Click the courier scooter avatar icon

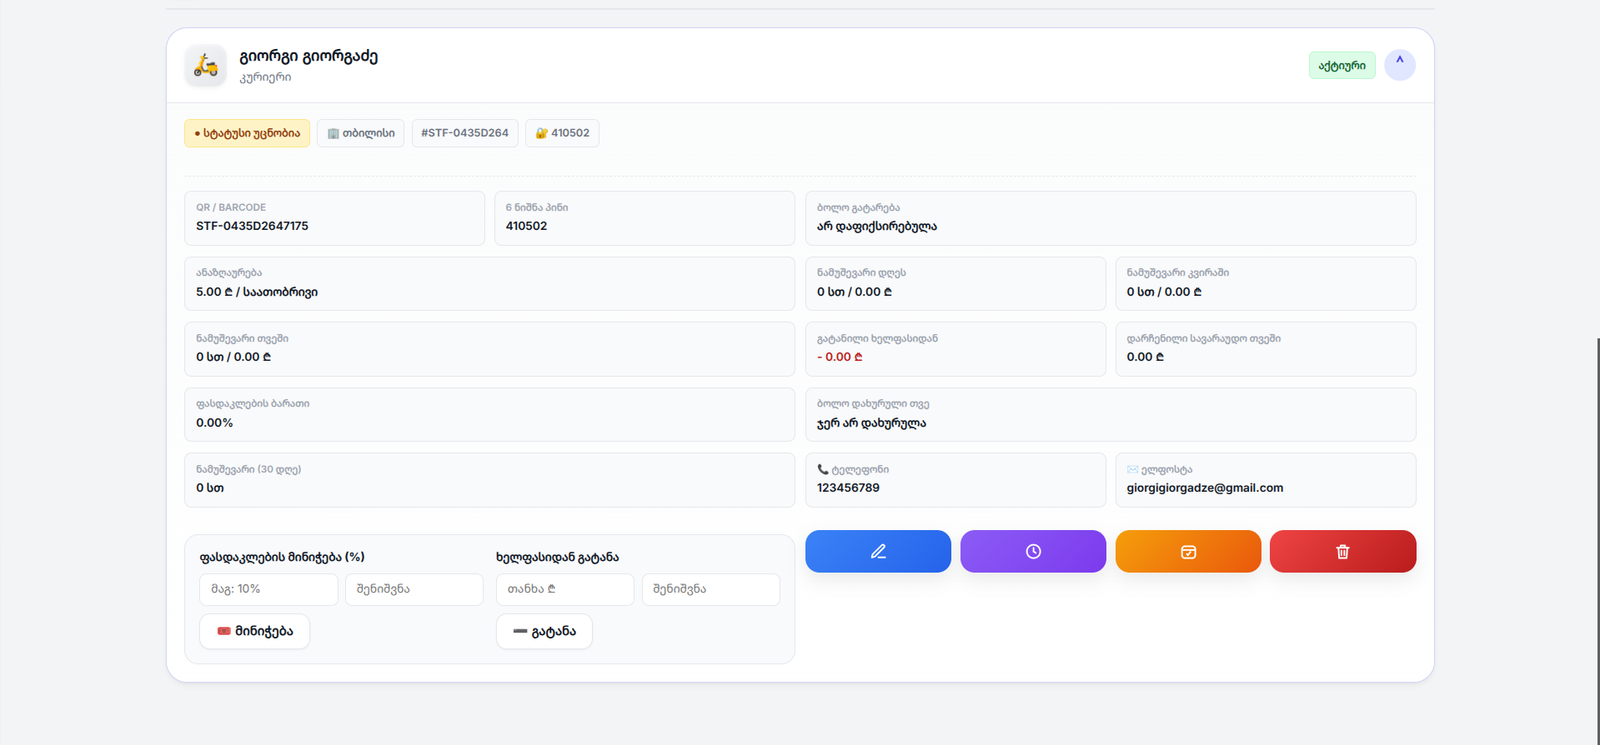(206, 65)
